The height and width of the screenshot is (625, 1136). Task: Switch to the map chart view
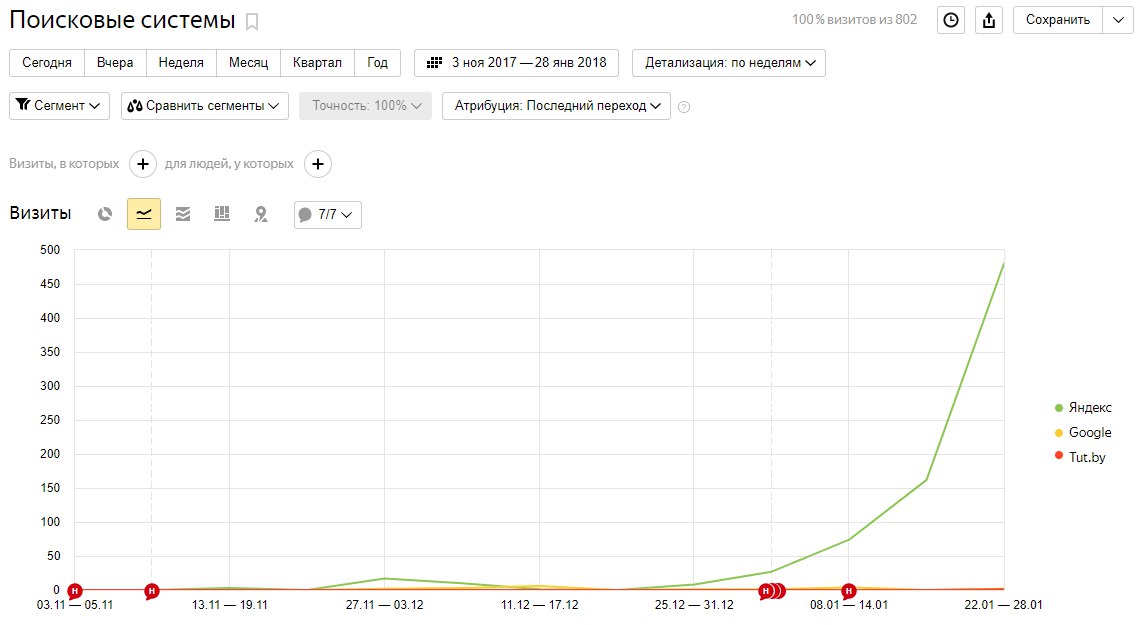tap(261, 214)
